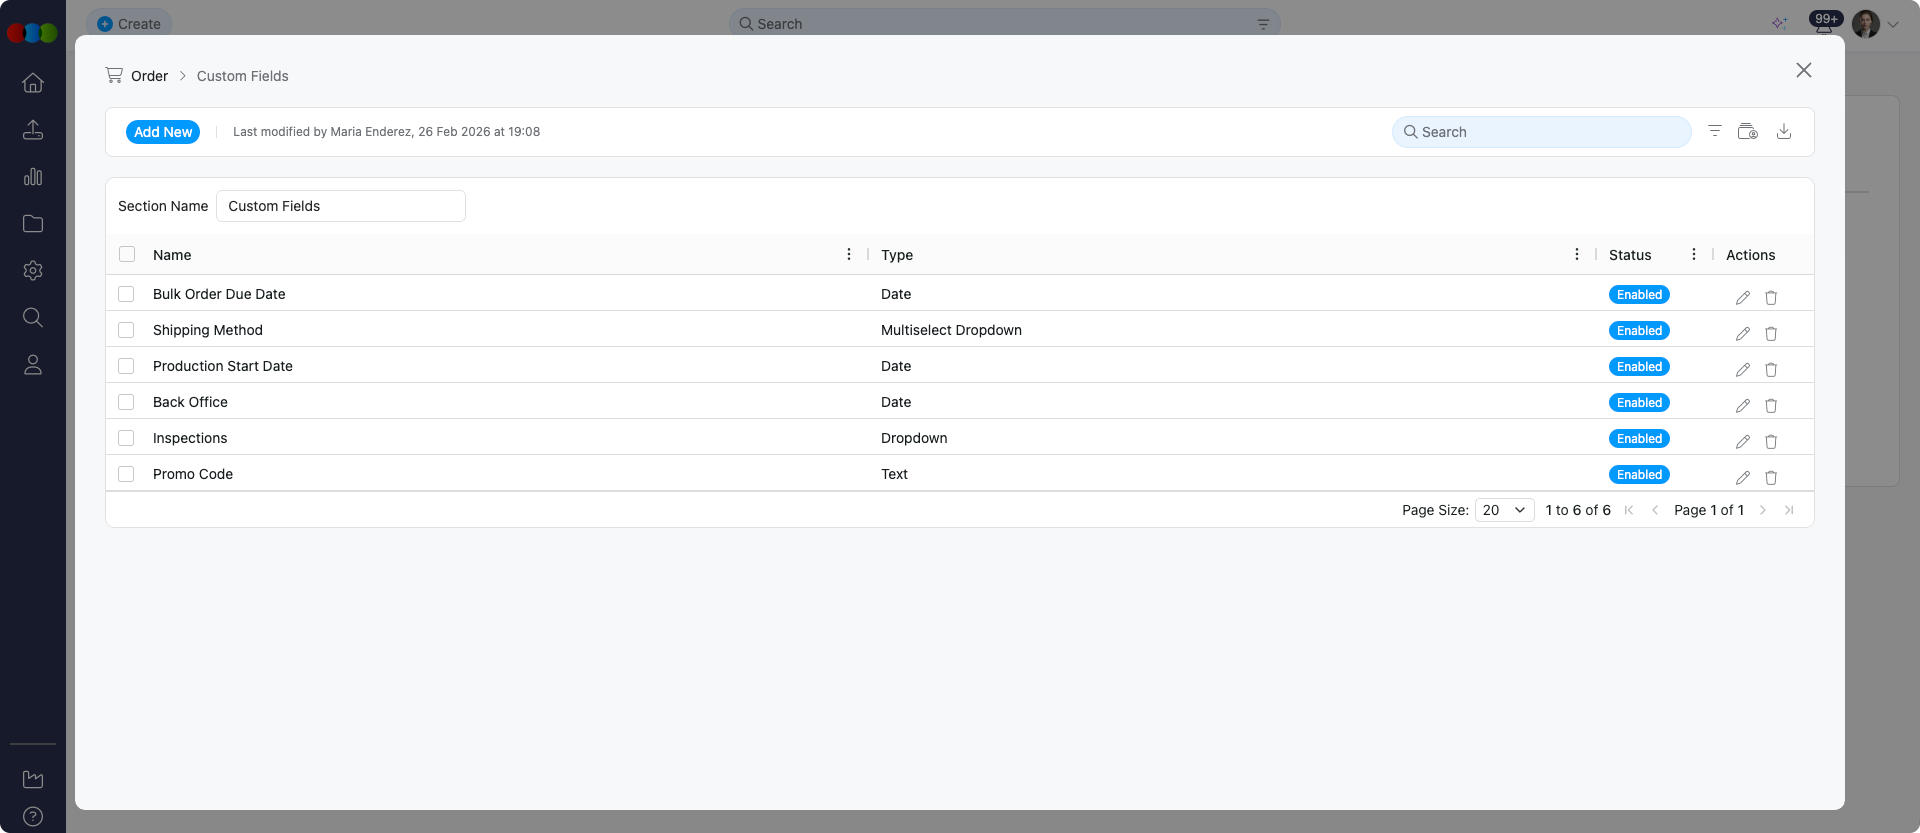The width and height of the screenshot is (1920, 833).
Task: Click the Enabled badge for Promo Code
Action: click(1639, 475)
